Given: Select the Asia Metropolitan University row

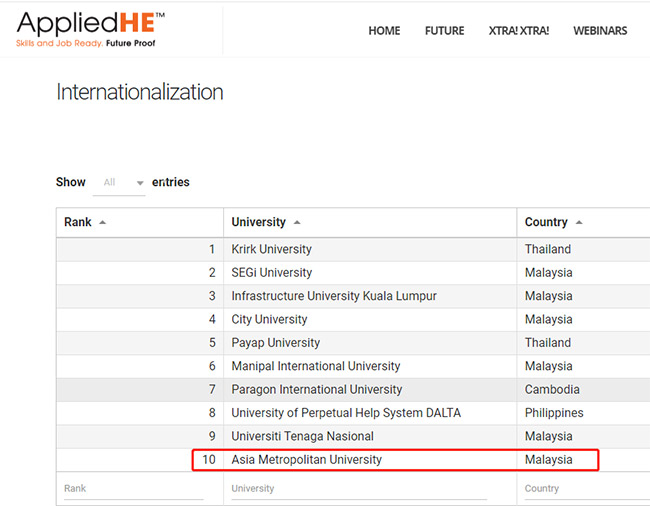Looking at the screenshot, I should pos(353,460).
